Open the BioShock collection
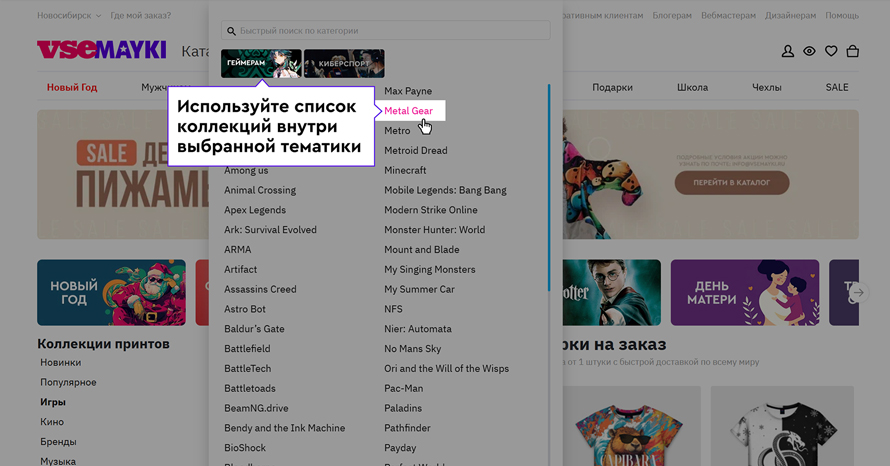This screenshot has width=890, height=466. coord(245,448)
